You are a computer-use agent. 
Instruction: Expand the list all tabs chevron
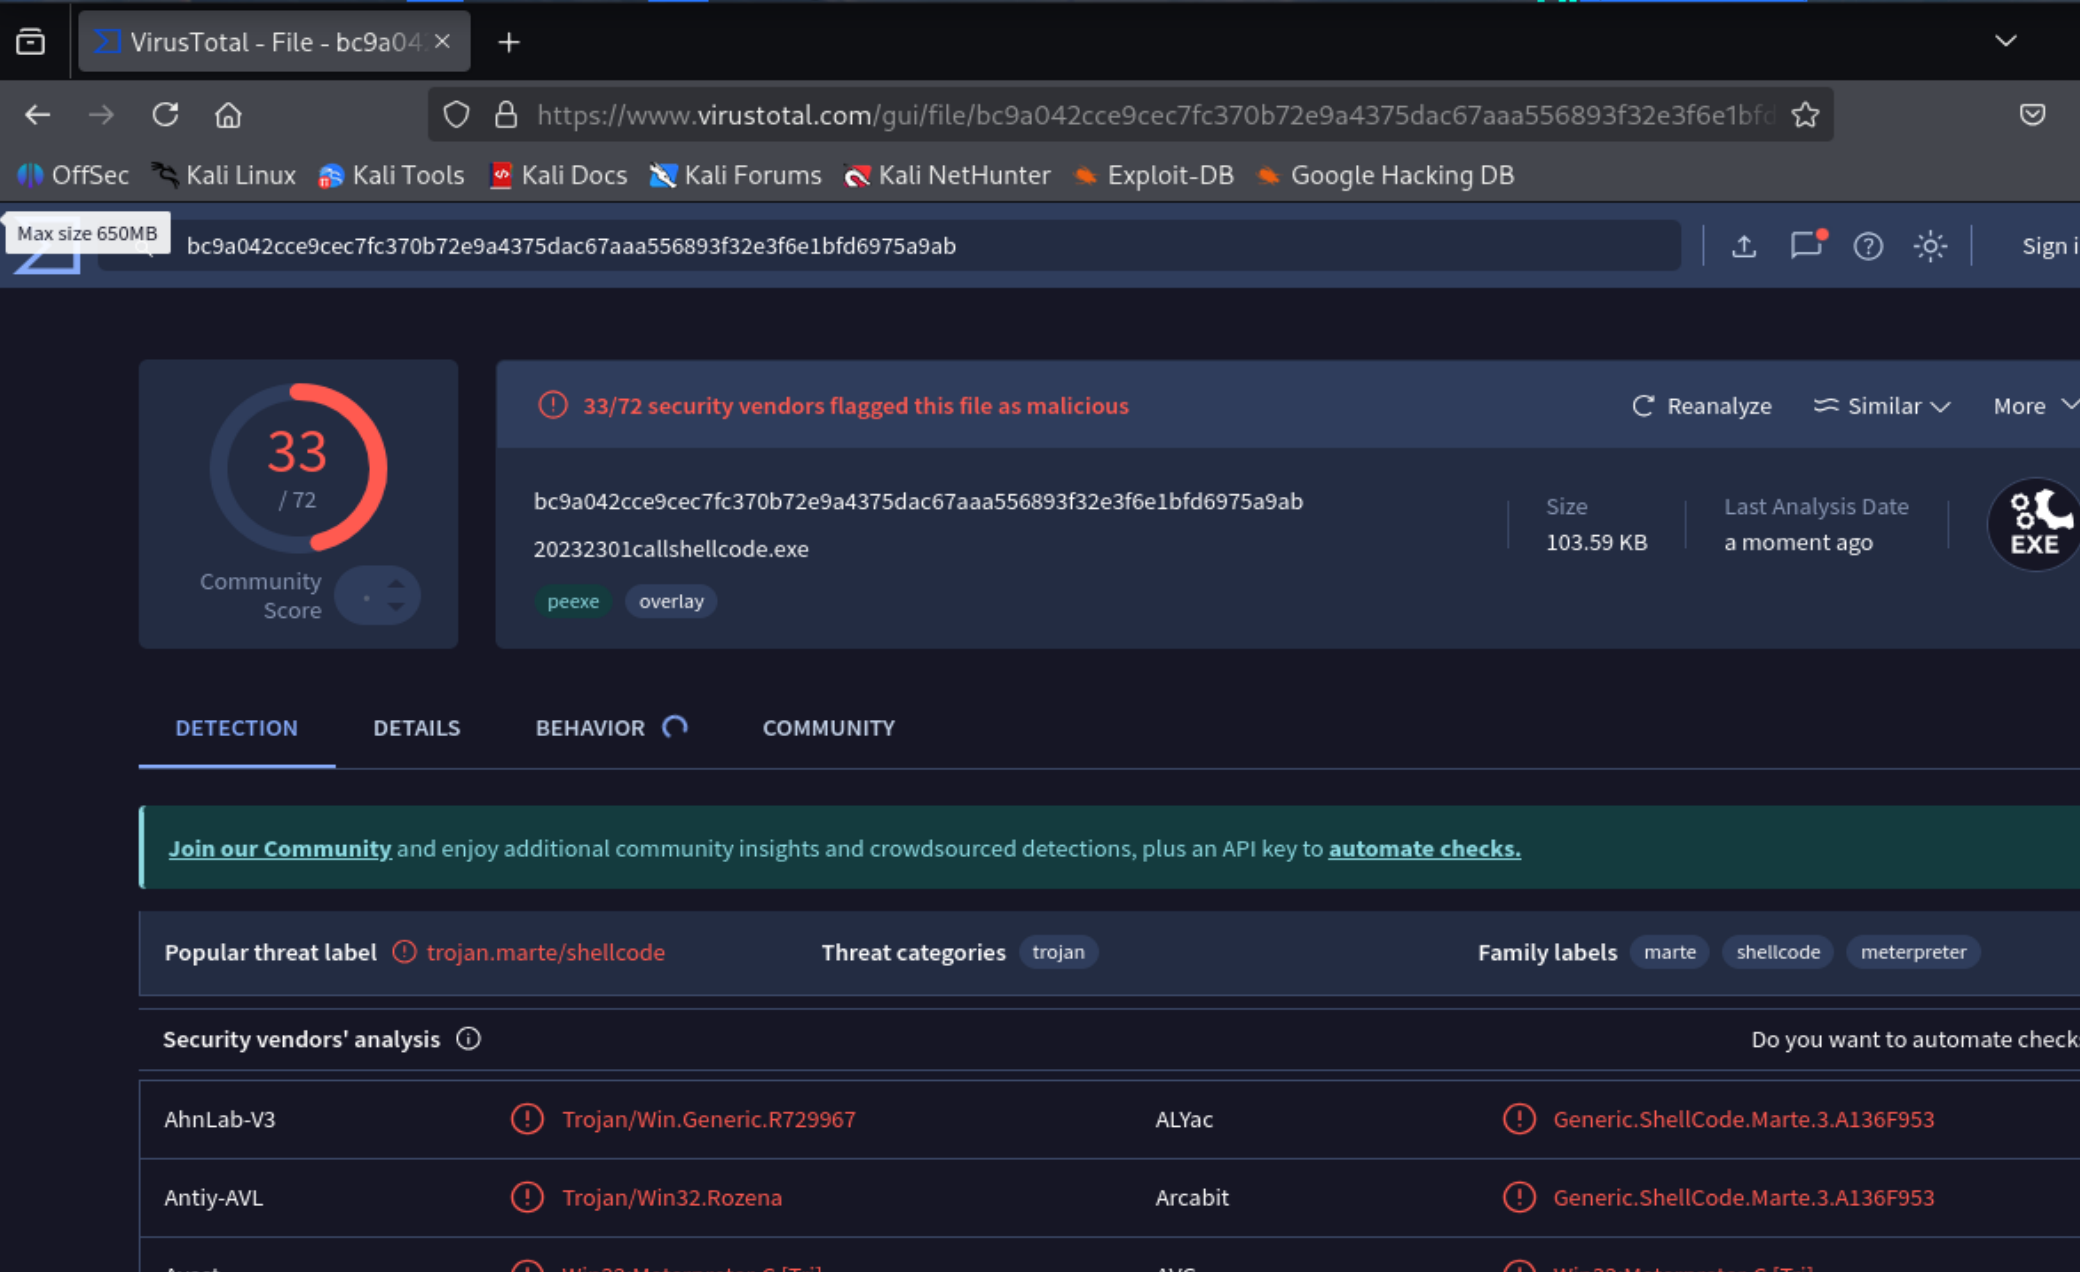2005,42
